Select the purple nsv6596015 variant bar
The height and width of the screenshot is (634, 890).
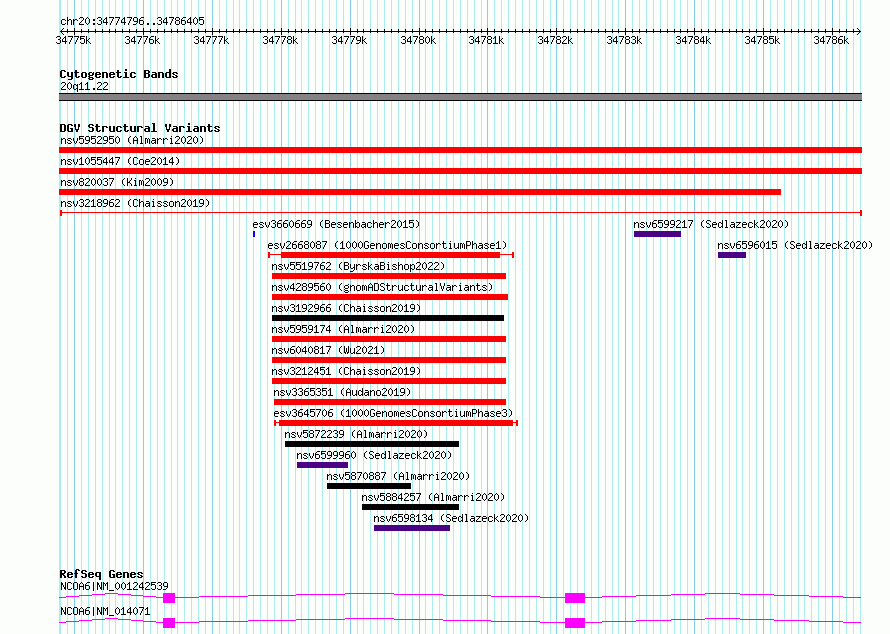click(732, 255)
